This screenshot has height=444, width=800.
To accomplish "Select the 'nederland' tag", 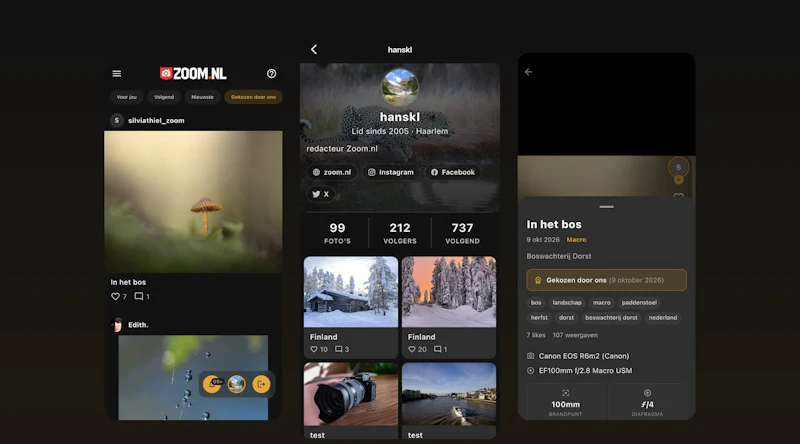I will point(663,317).
